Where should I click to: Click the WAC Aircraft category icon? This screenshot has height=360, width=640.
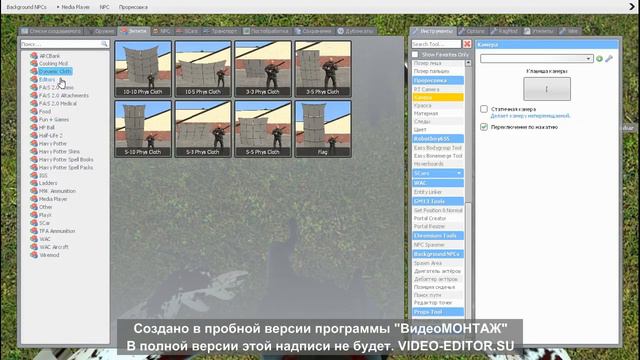click(x=34, y=247)
